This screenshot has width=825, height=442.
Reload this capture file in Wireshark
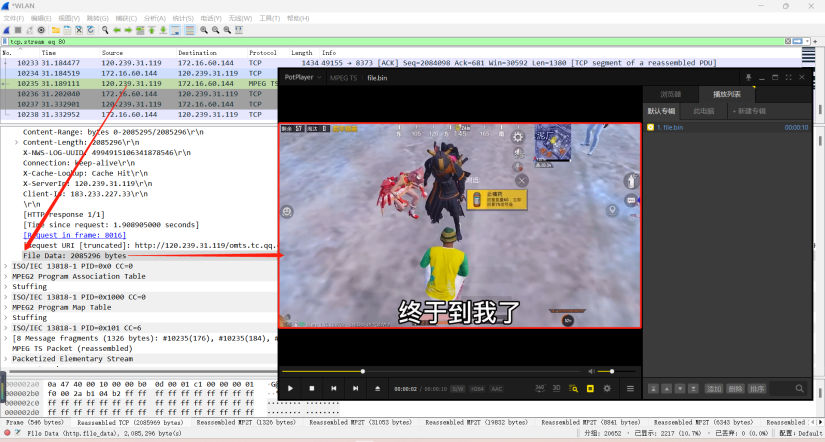(x=90, y=30)
